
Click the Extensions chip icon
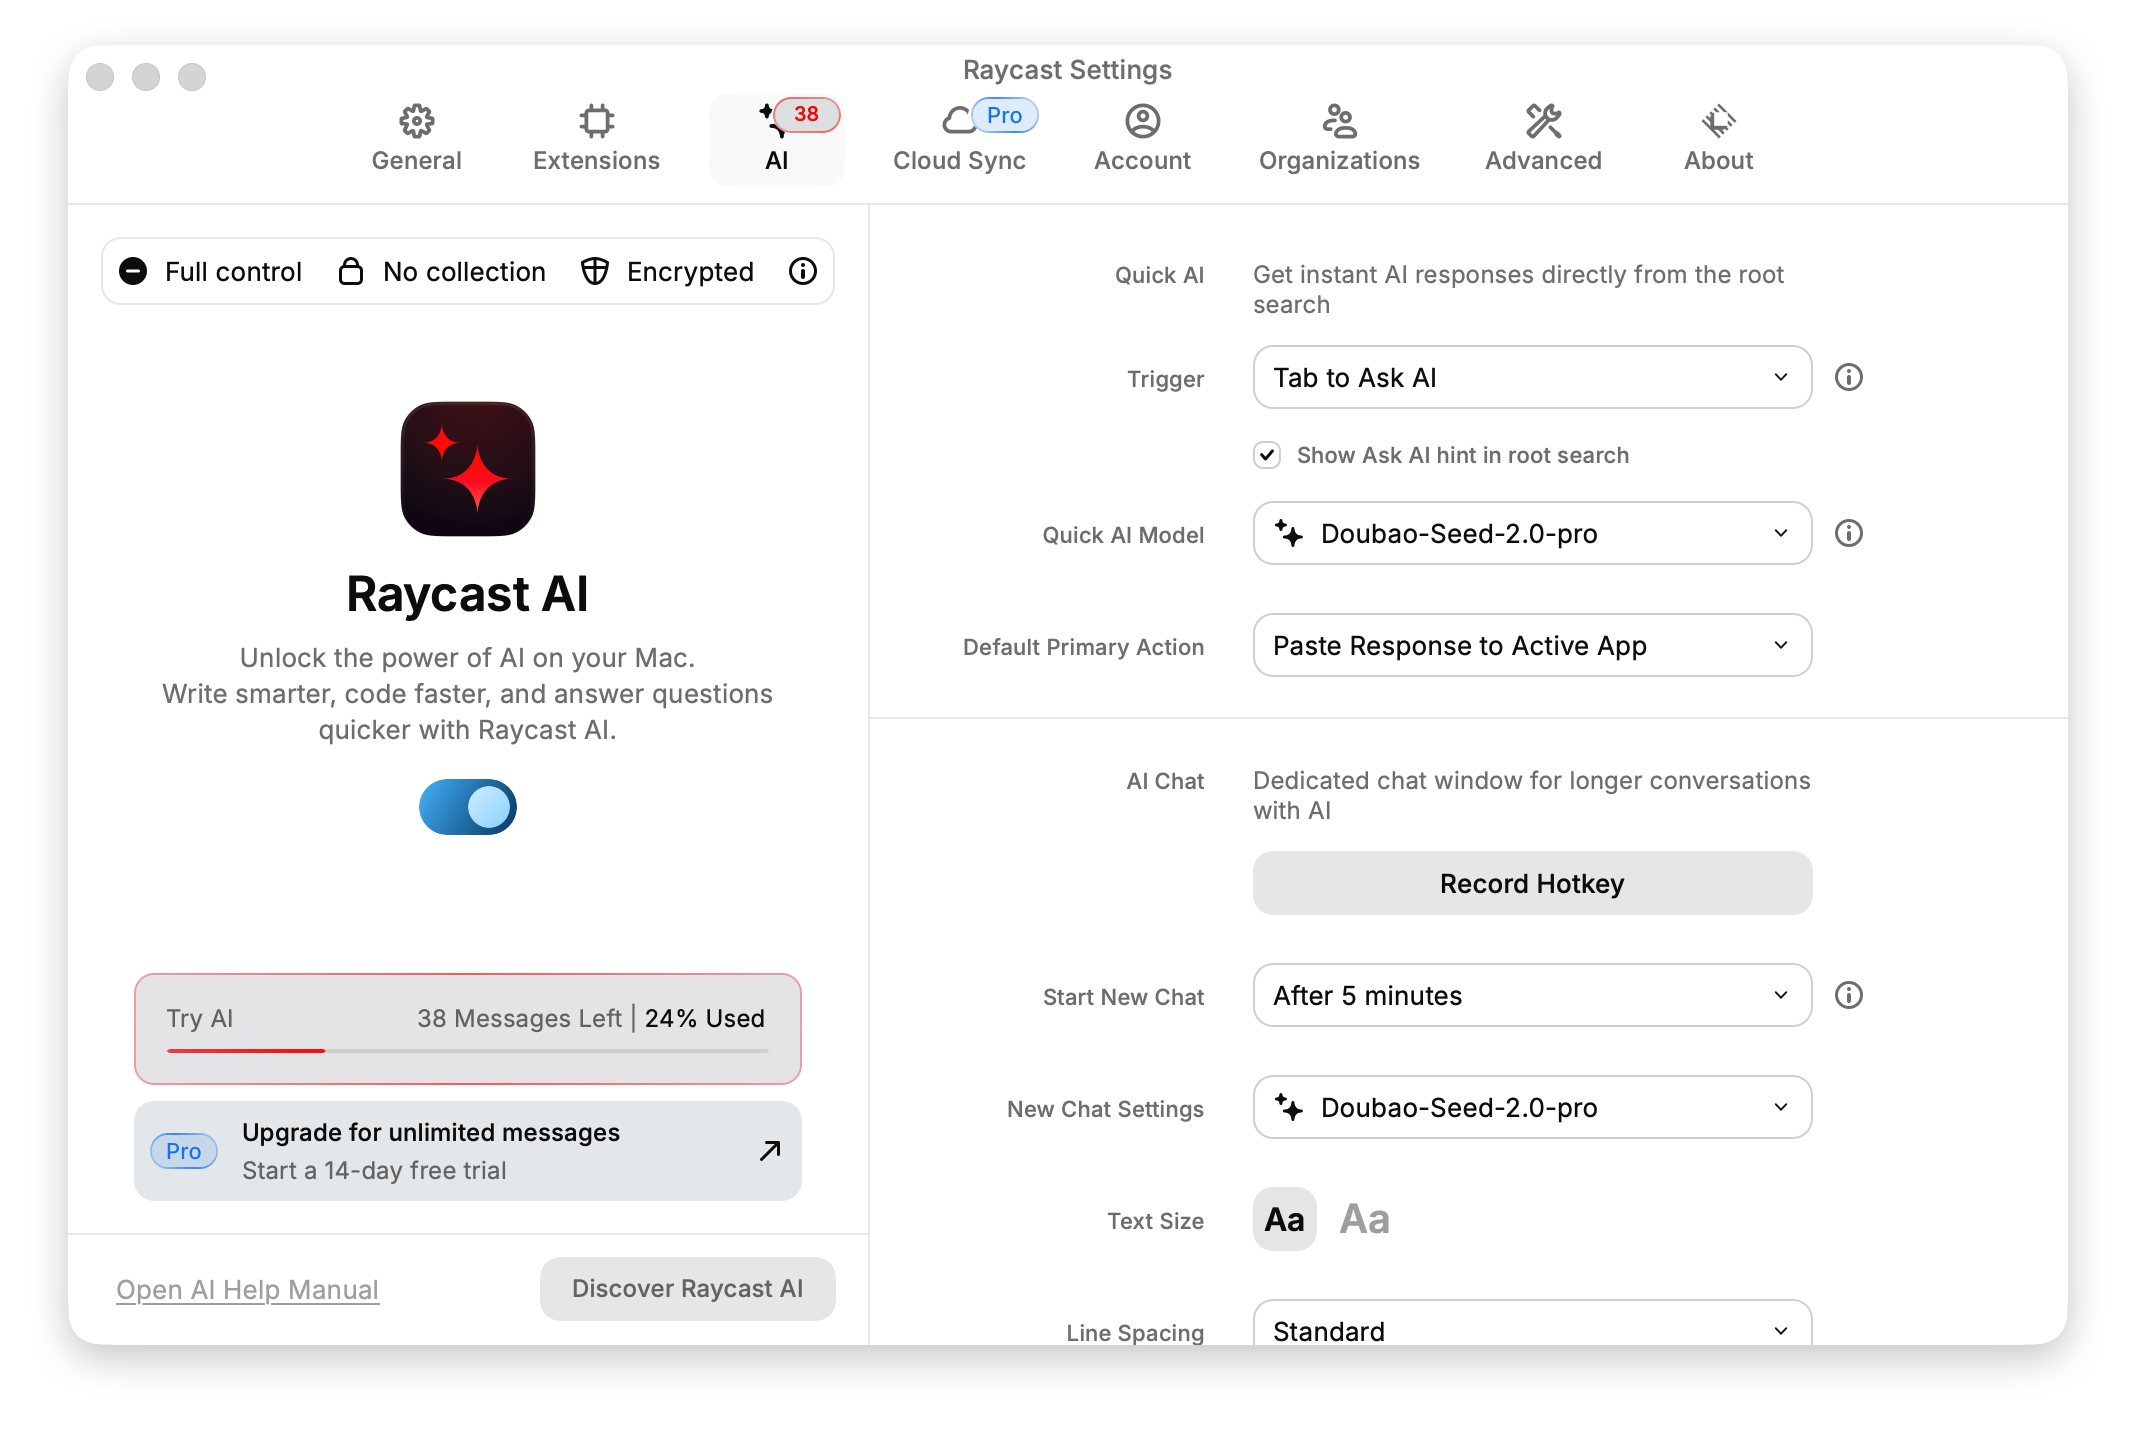point(596,121)
